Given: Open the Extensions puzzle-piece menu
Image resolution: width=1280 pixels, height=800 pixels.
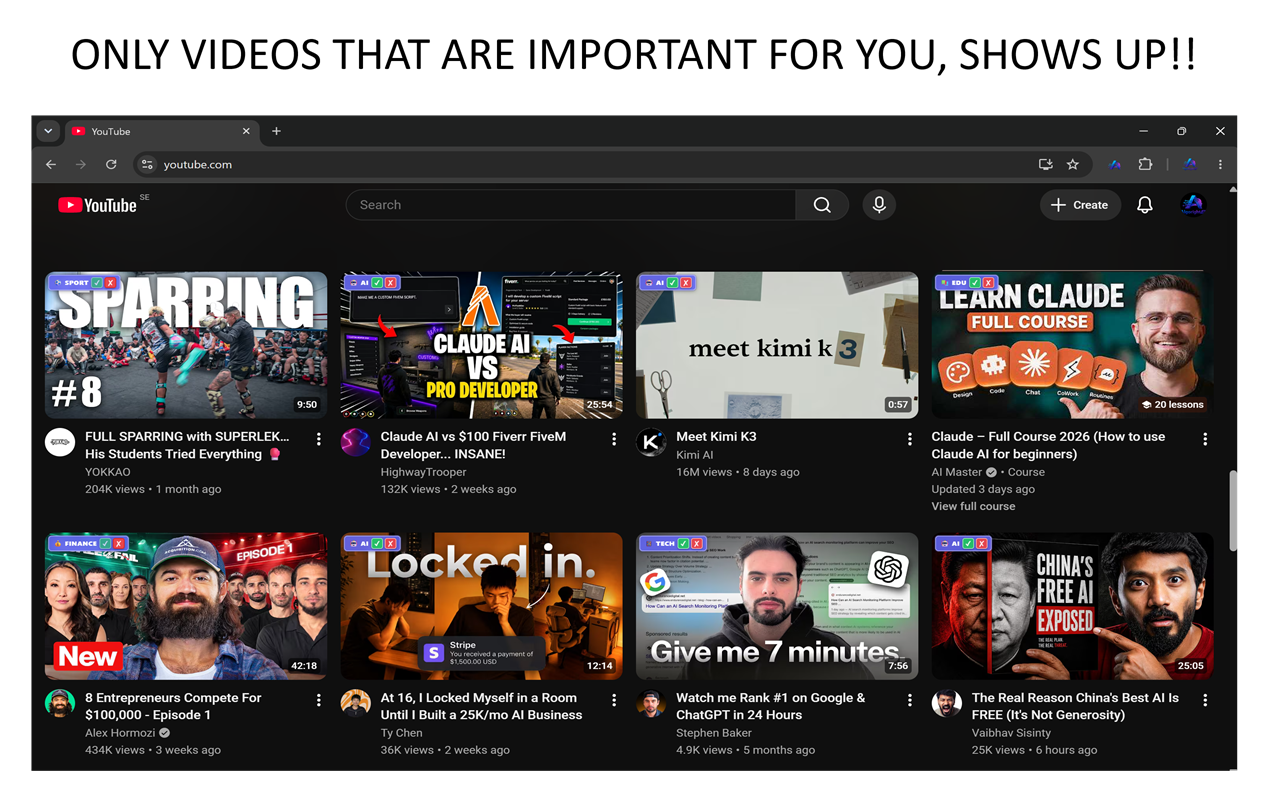Looking at the screenshot, I should click(x=1145, y=164).
